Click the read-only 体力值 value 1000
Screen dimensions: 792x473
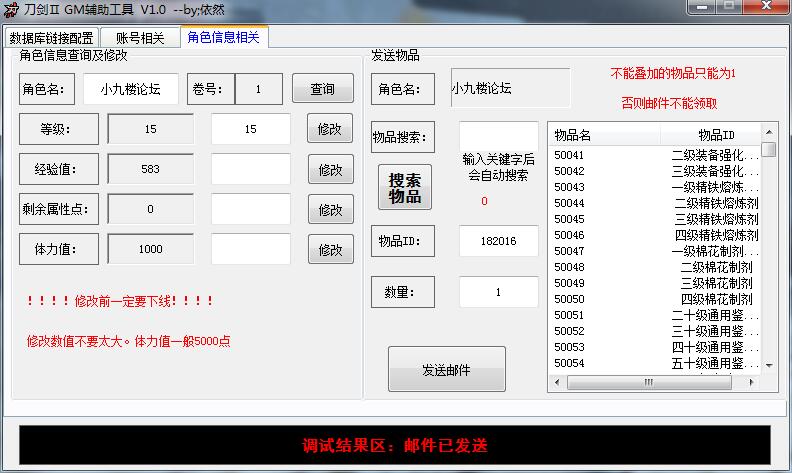tap(151, 249)
